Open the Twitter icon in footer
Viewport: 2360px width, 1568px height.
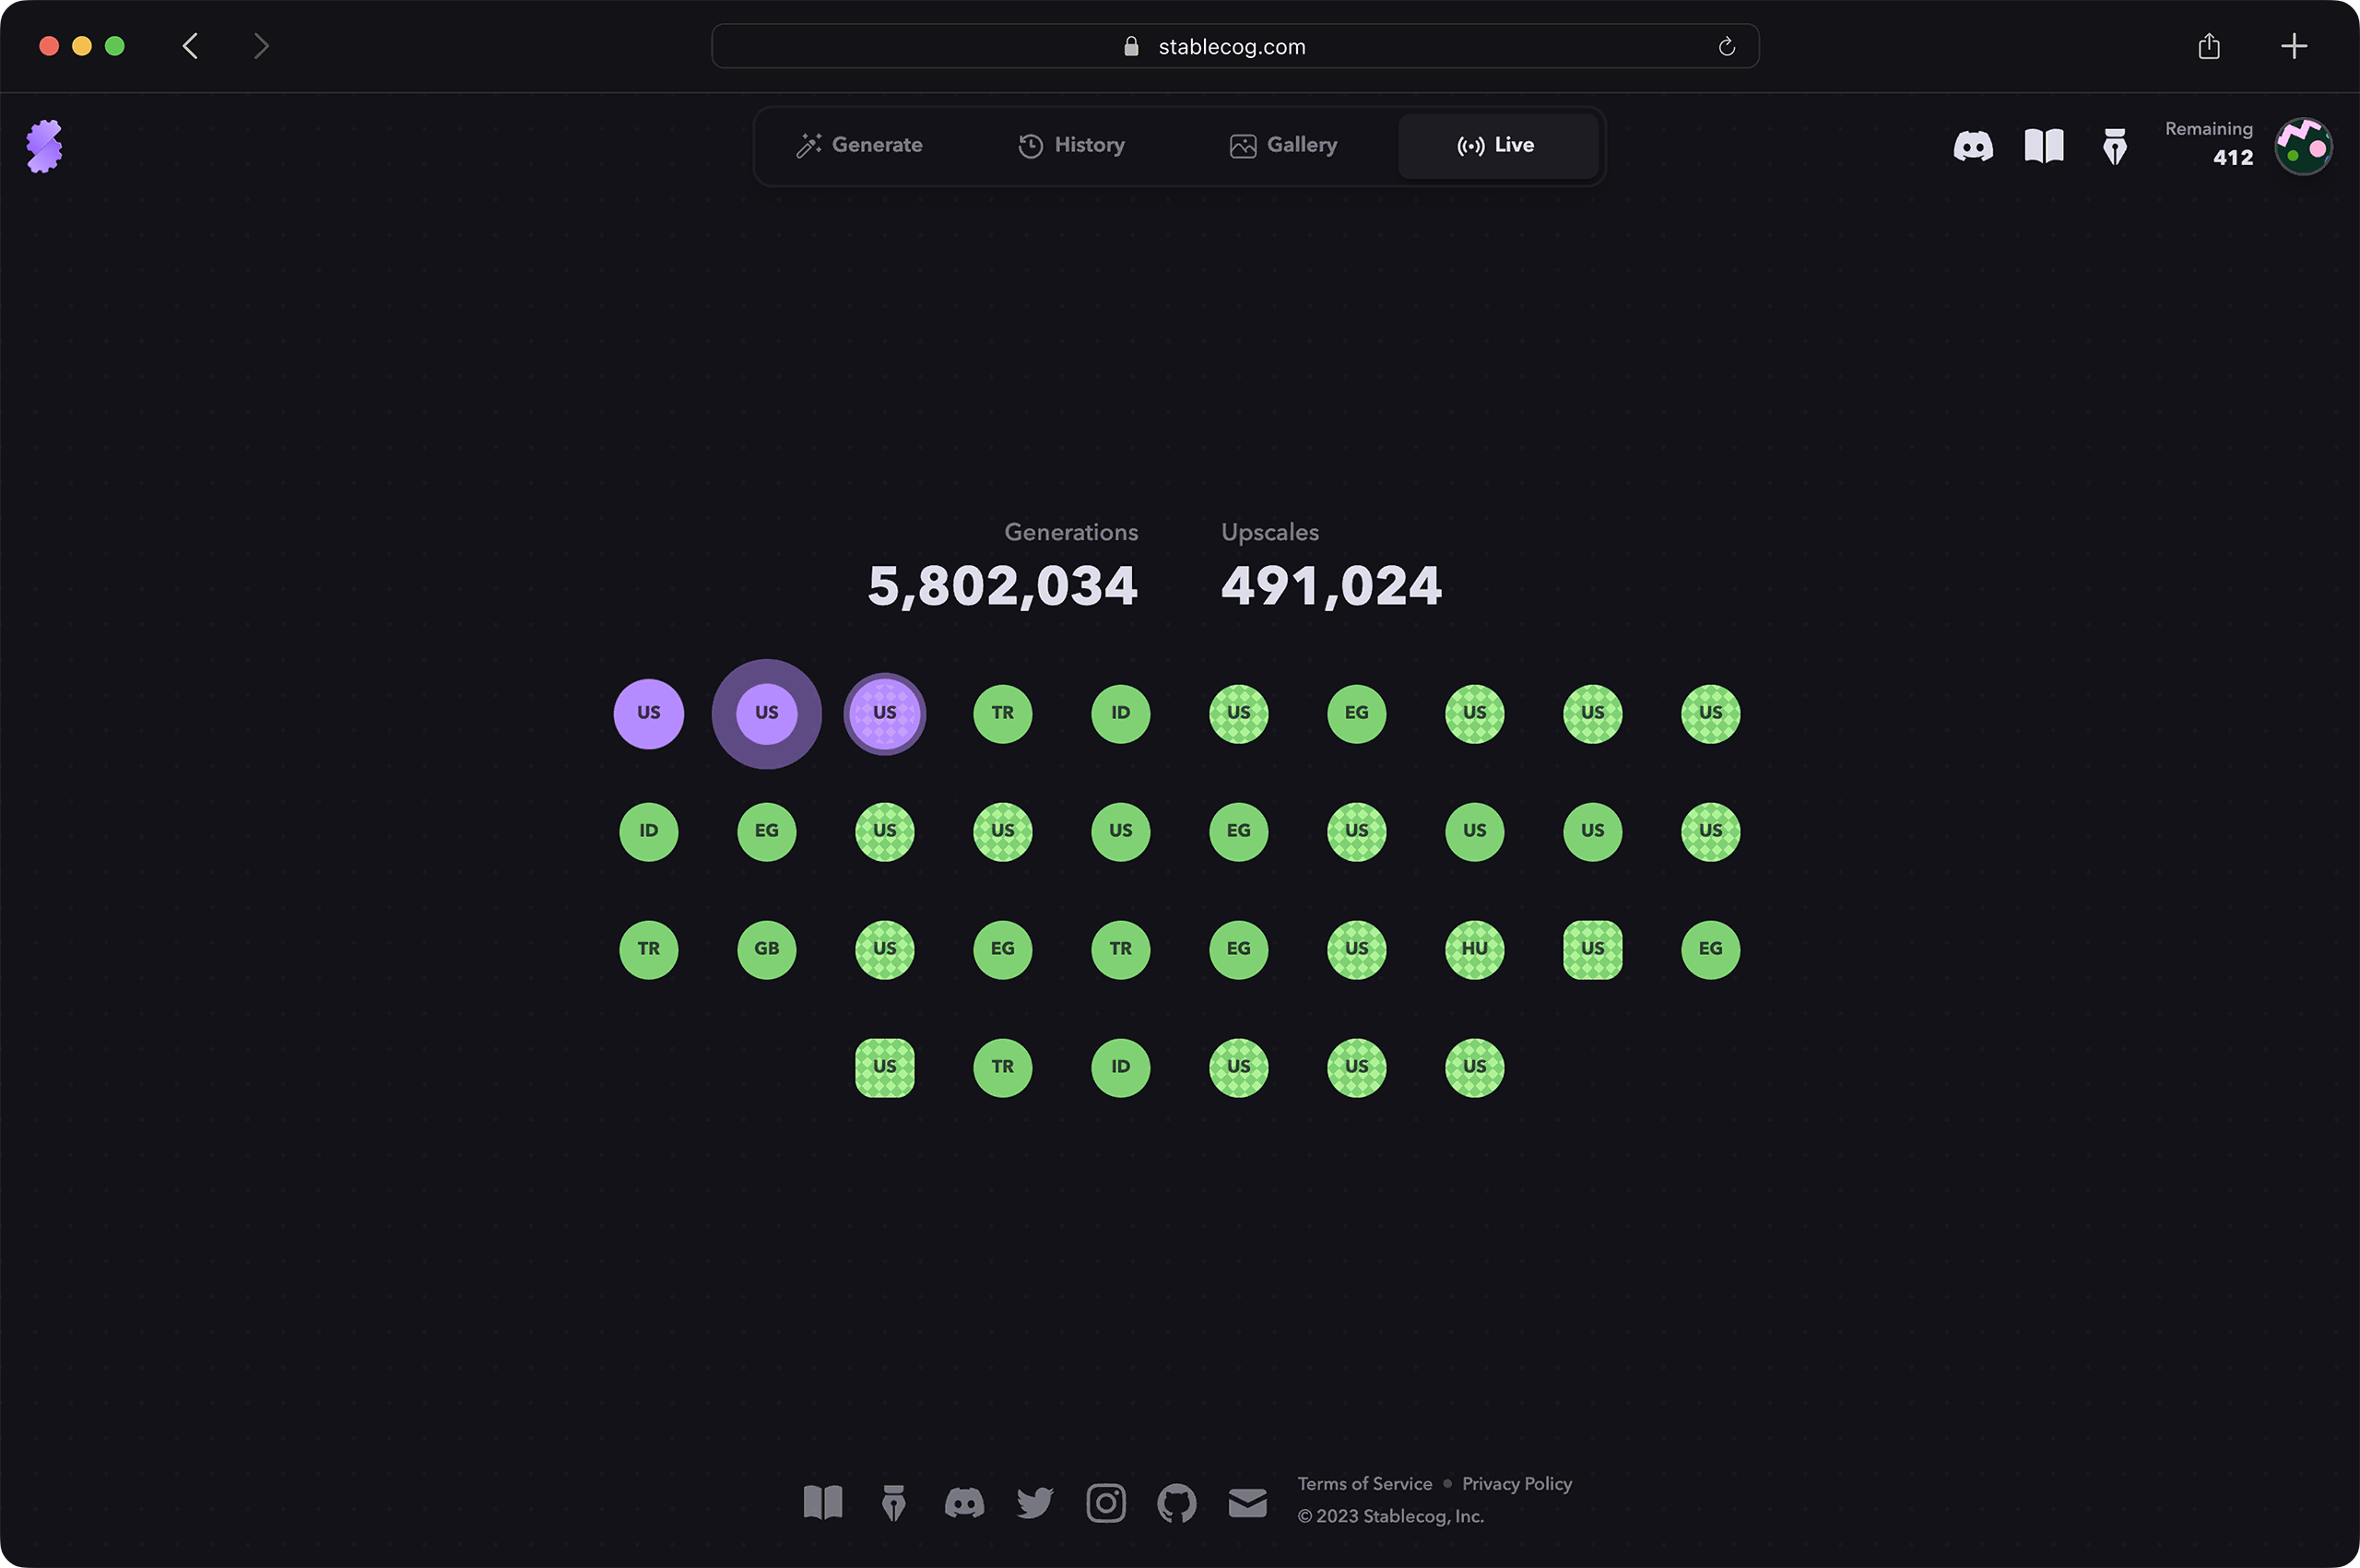click(1034, 1502)
